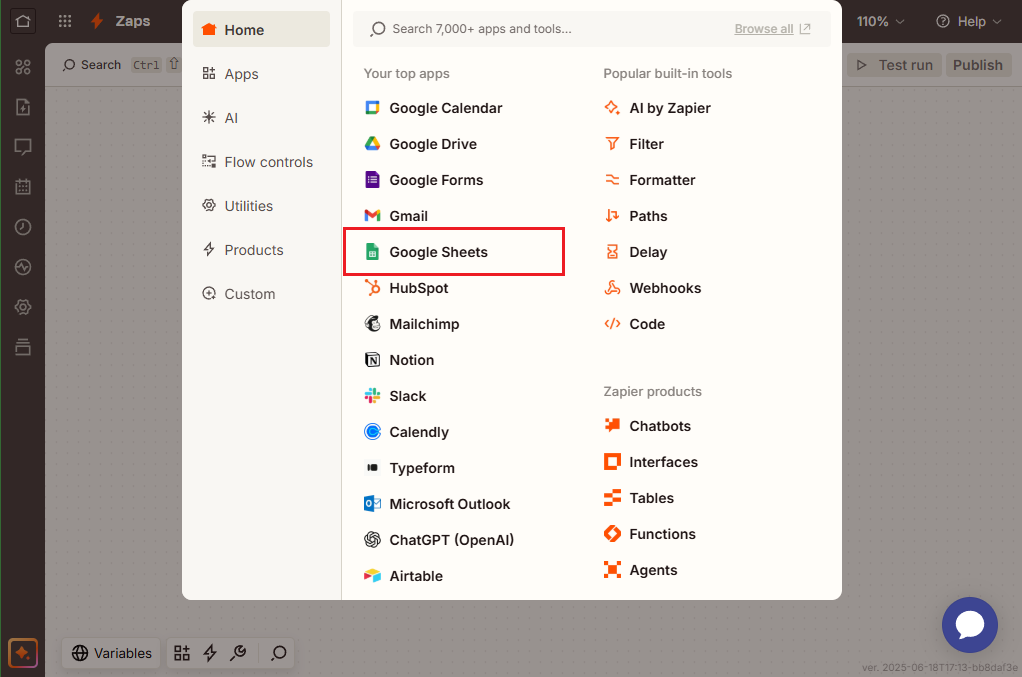Open Chatbots Zapier product
The image size is (1022, 677).
coord(647,426)
